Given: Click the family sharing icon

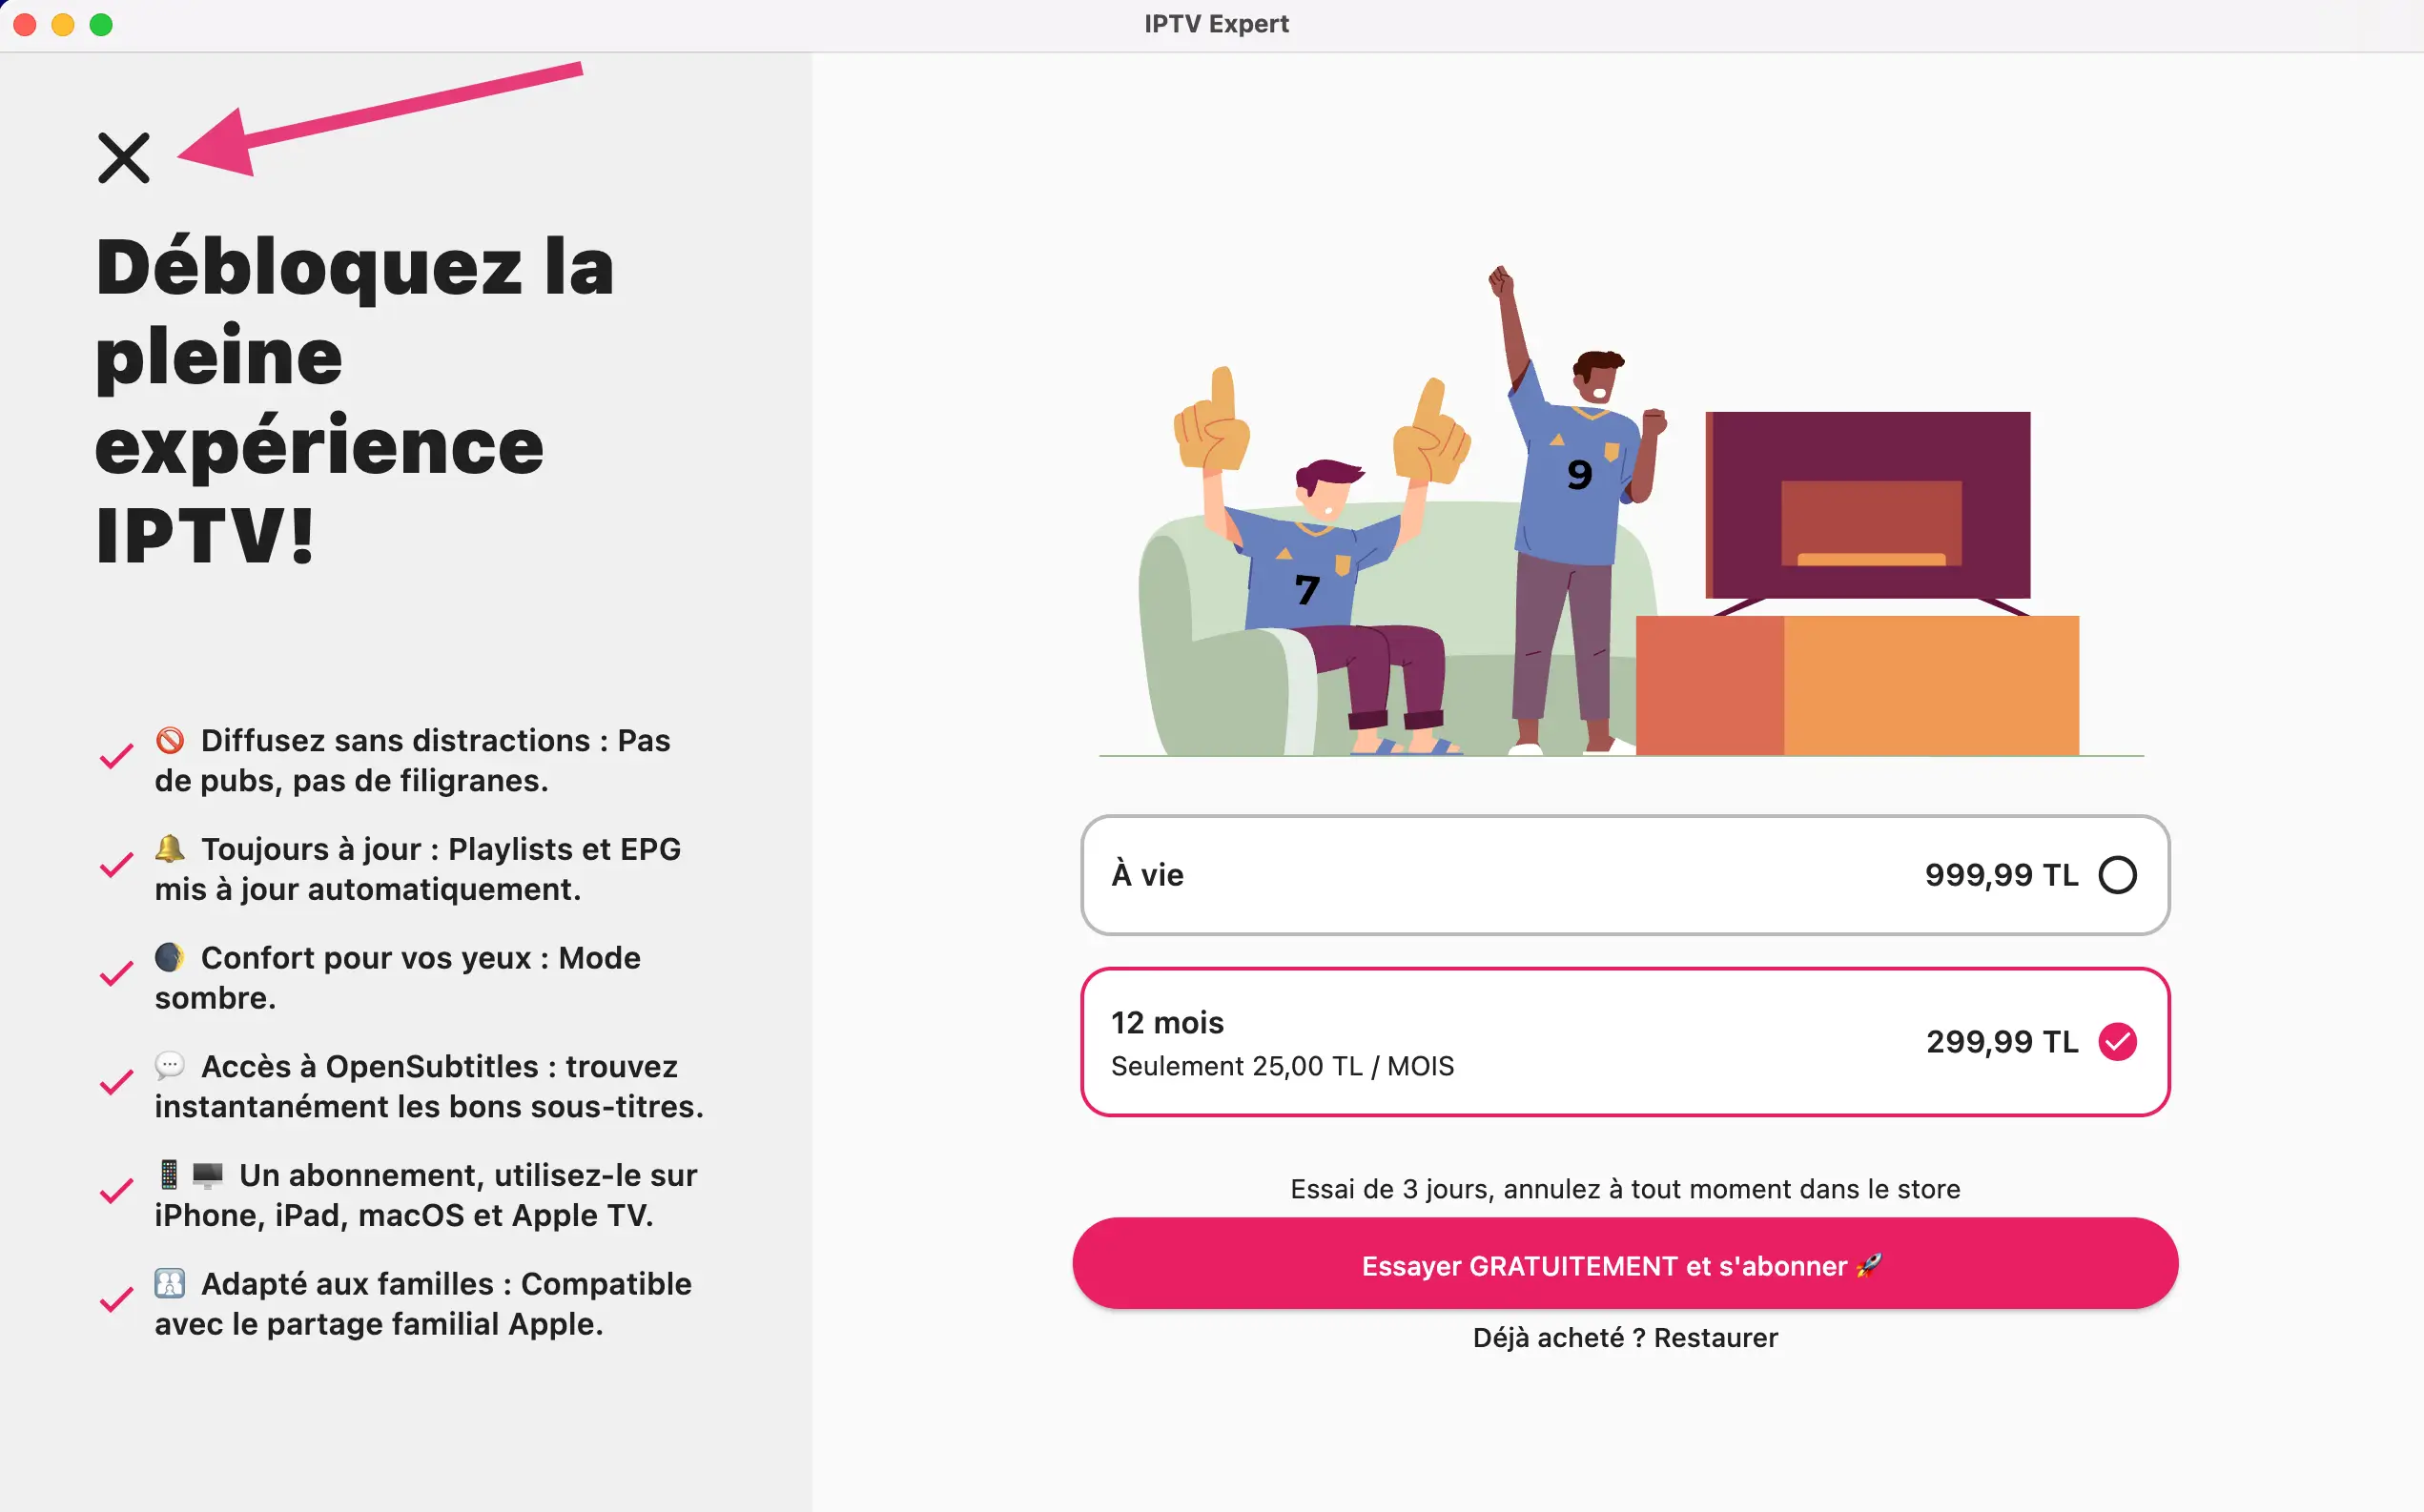Looking at the screenshot, I should coord(172,1282).
